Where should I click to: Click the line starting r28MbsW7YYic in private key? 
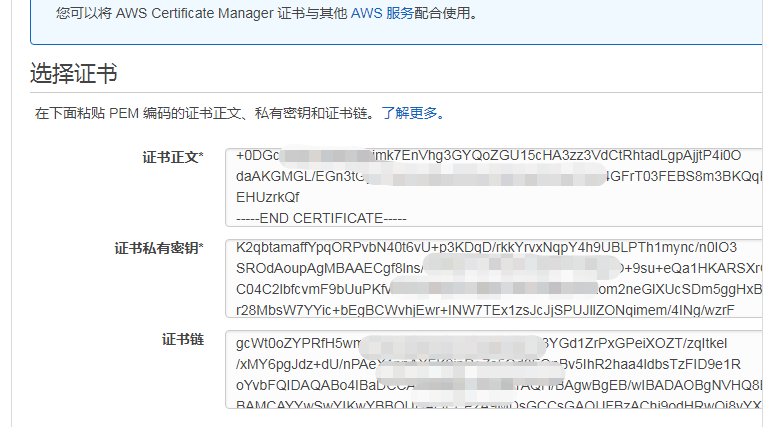click(485, 310)
